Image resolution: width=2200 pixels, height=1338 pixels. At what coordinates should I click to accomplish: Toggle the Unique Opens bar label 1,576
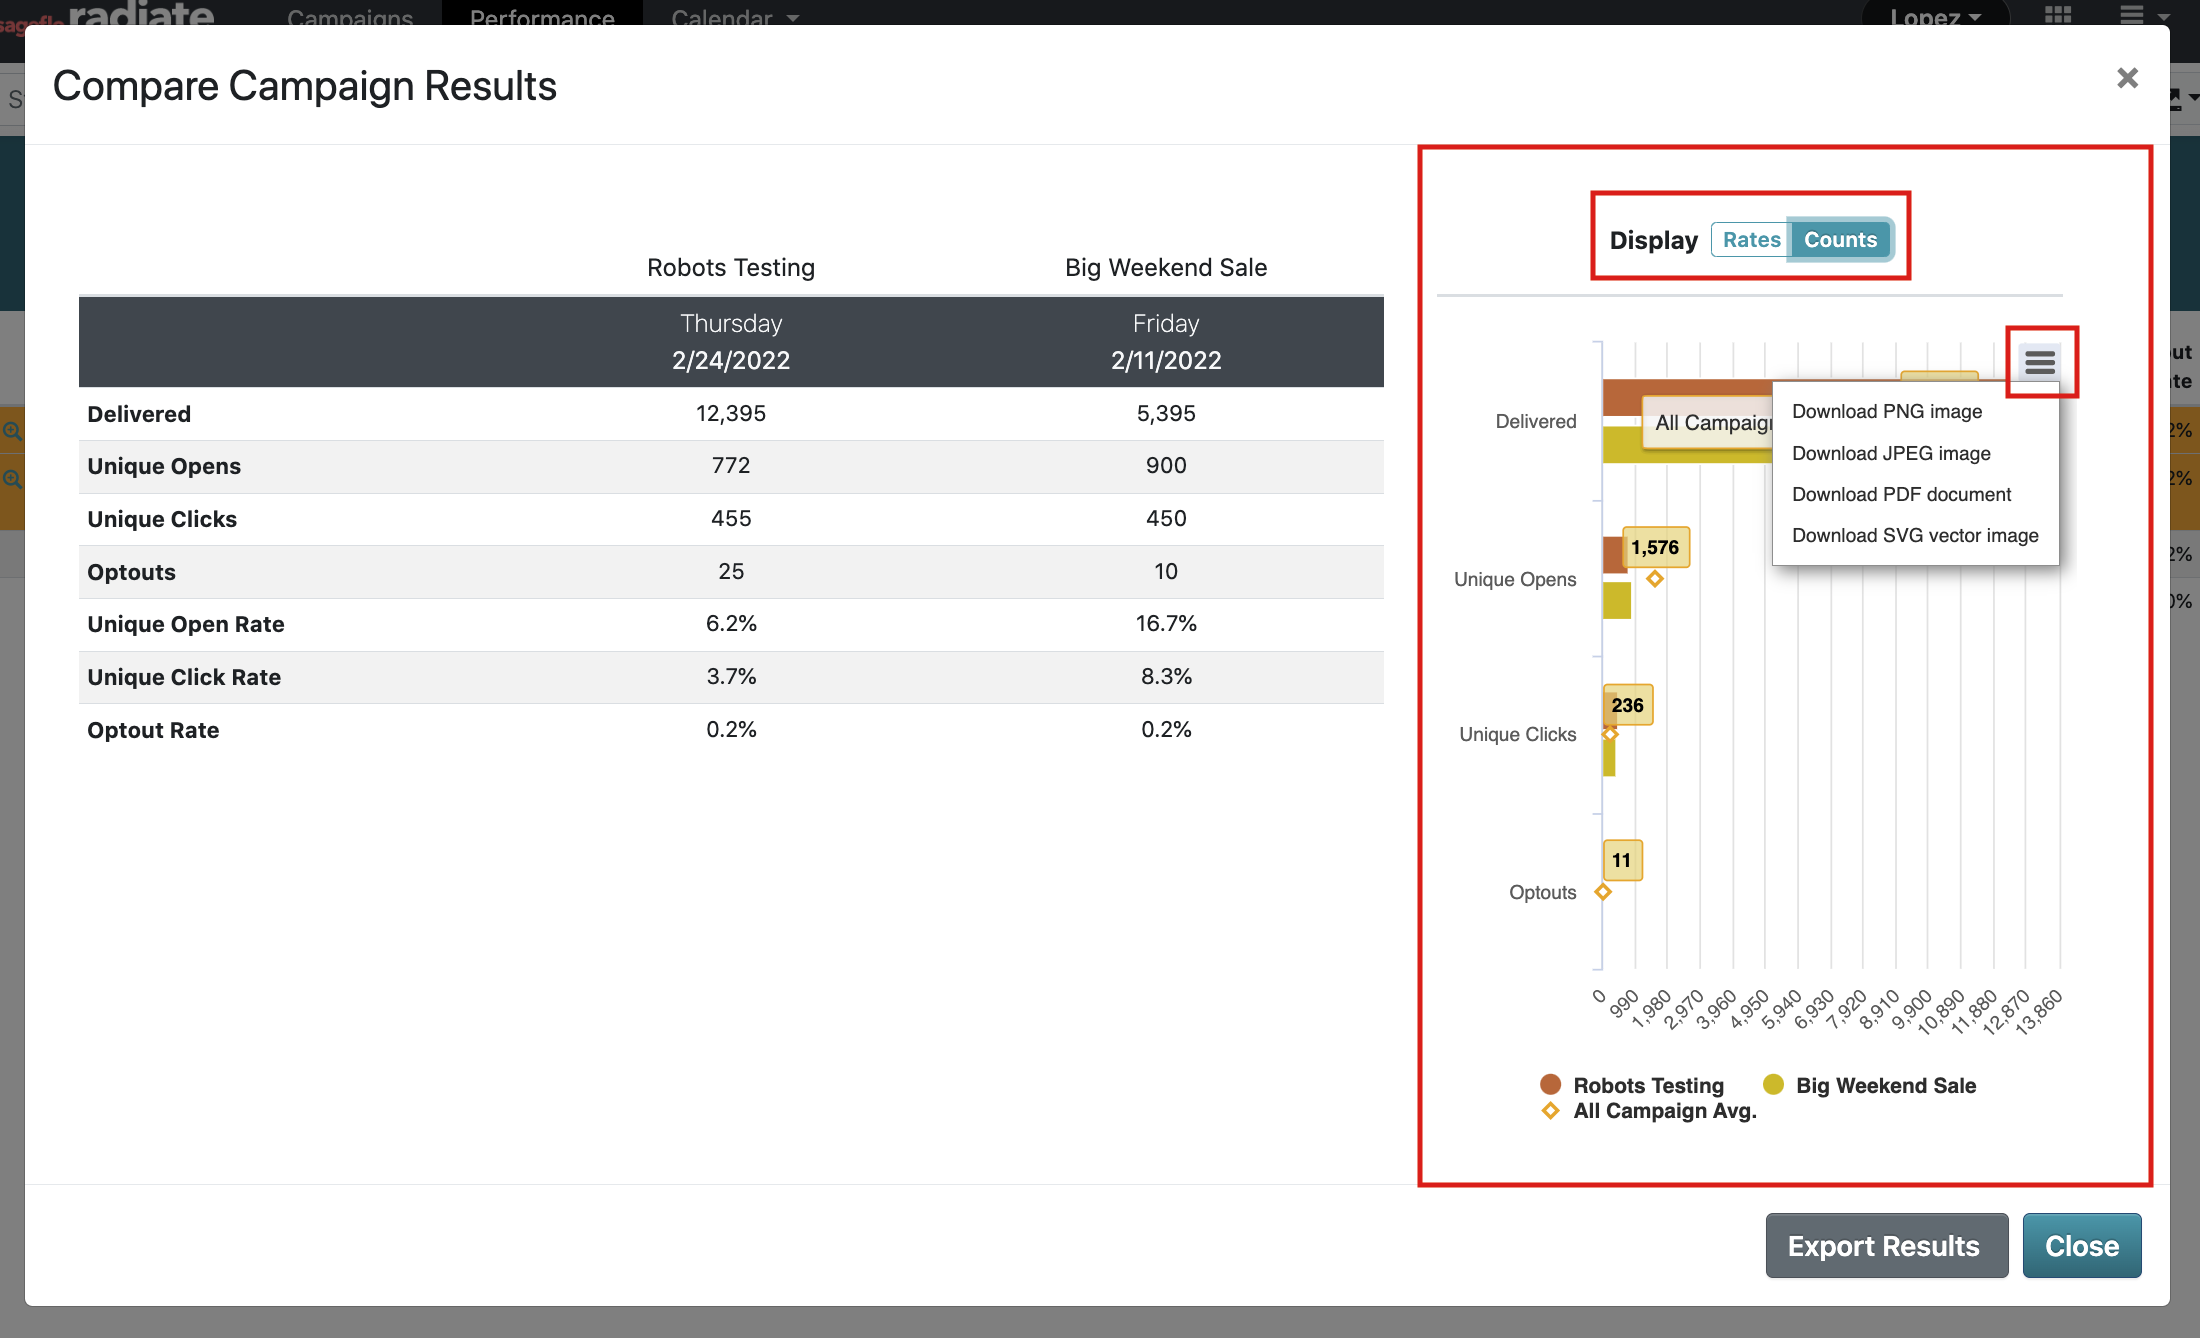click(1656, 546)
